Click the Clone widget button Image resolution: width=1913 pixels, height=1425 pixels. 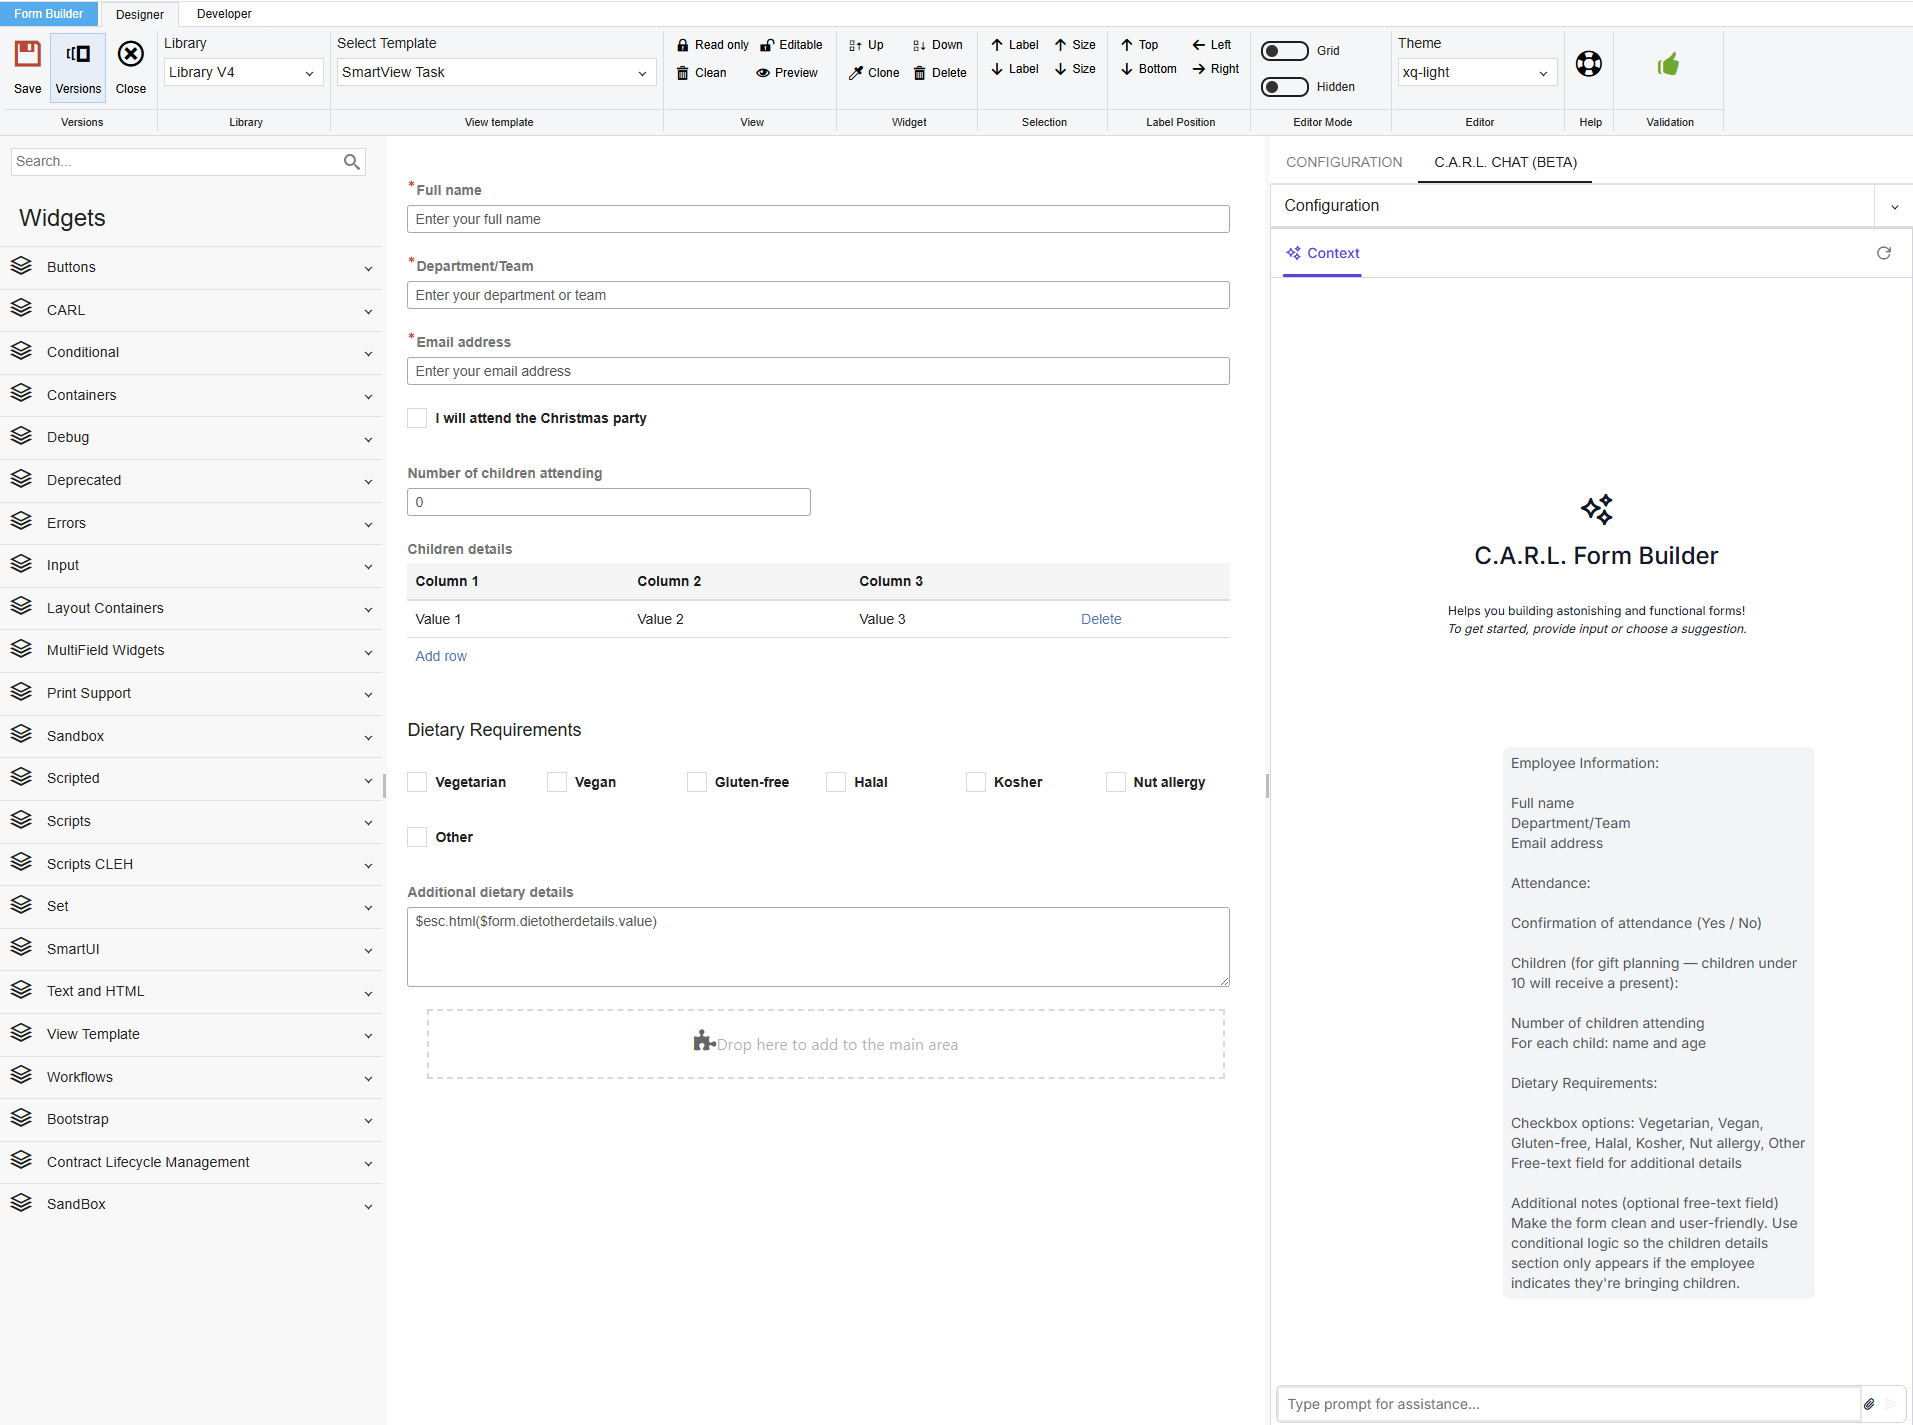click(x=874, y=73)
